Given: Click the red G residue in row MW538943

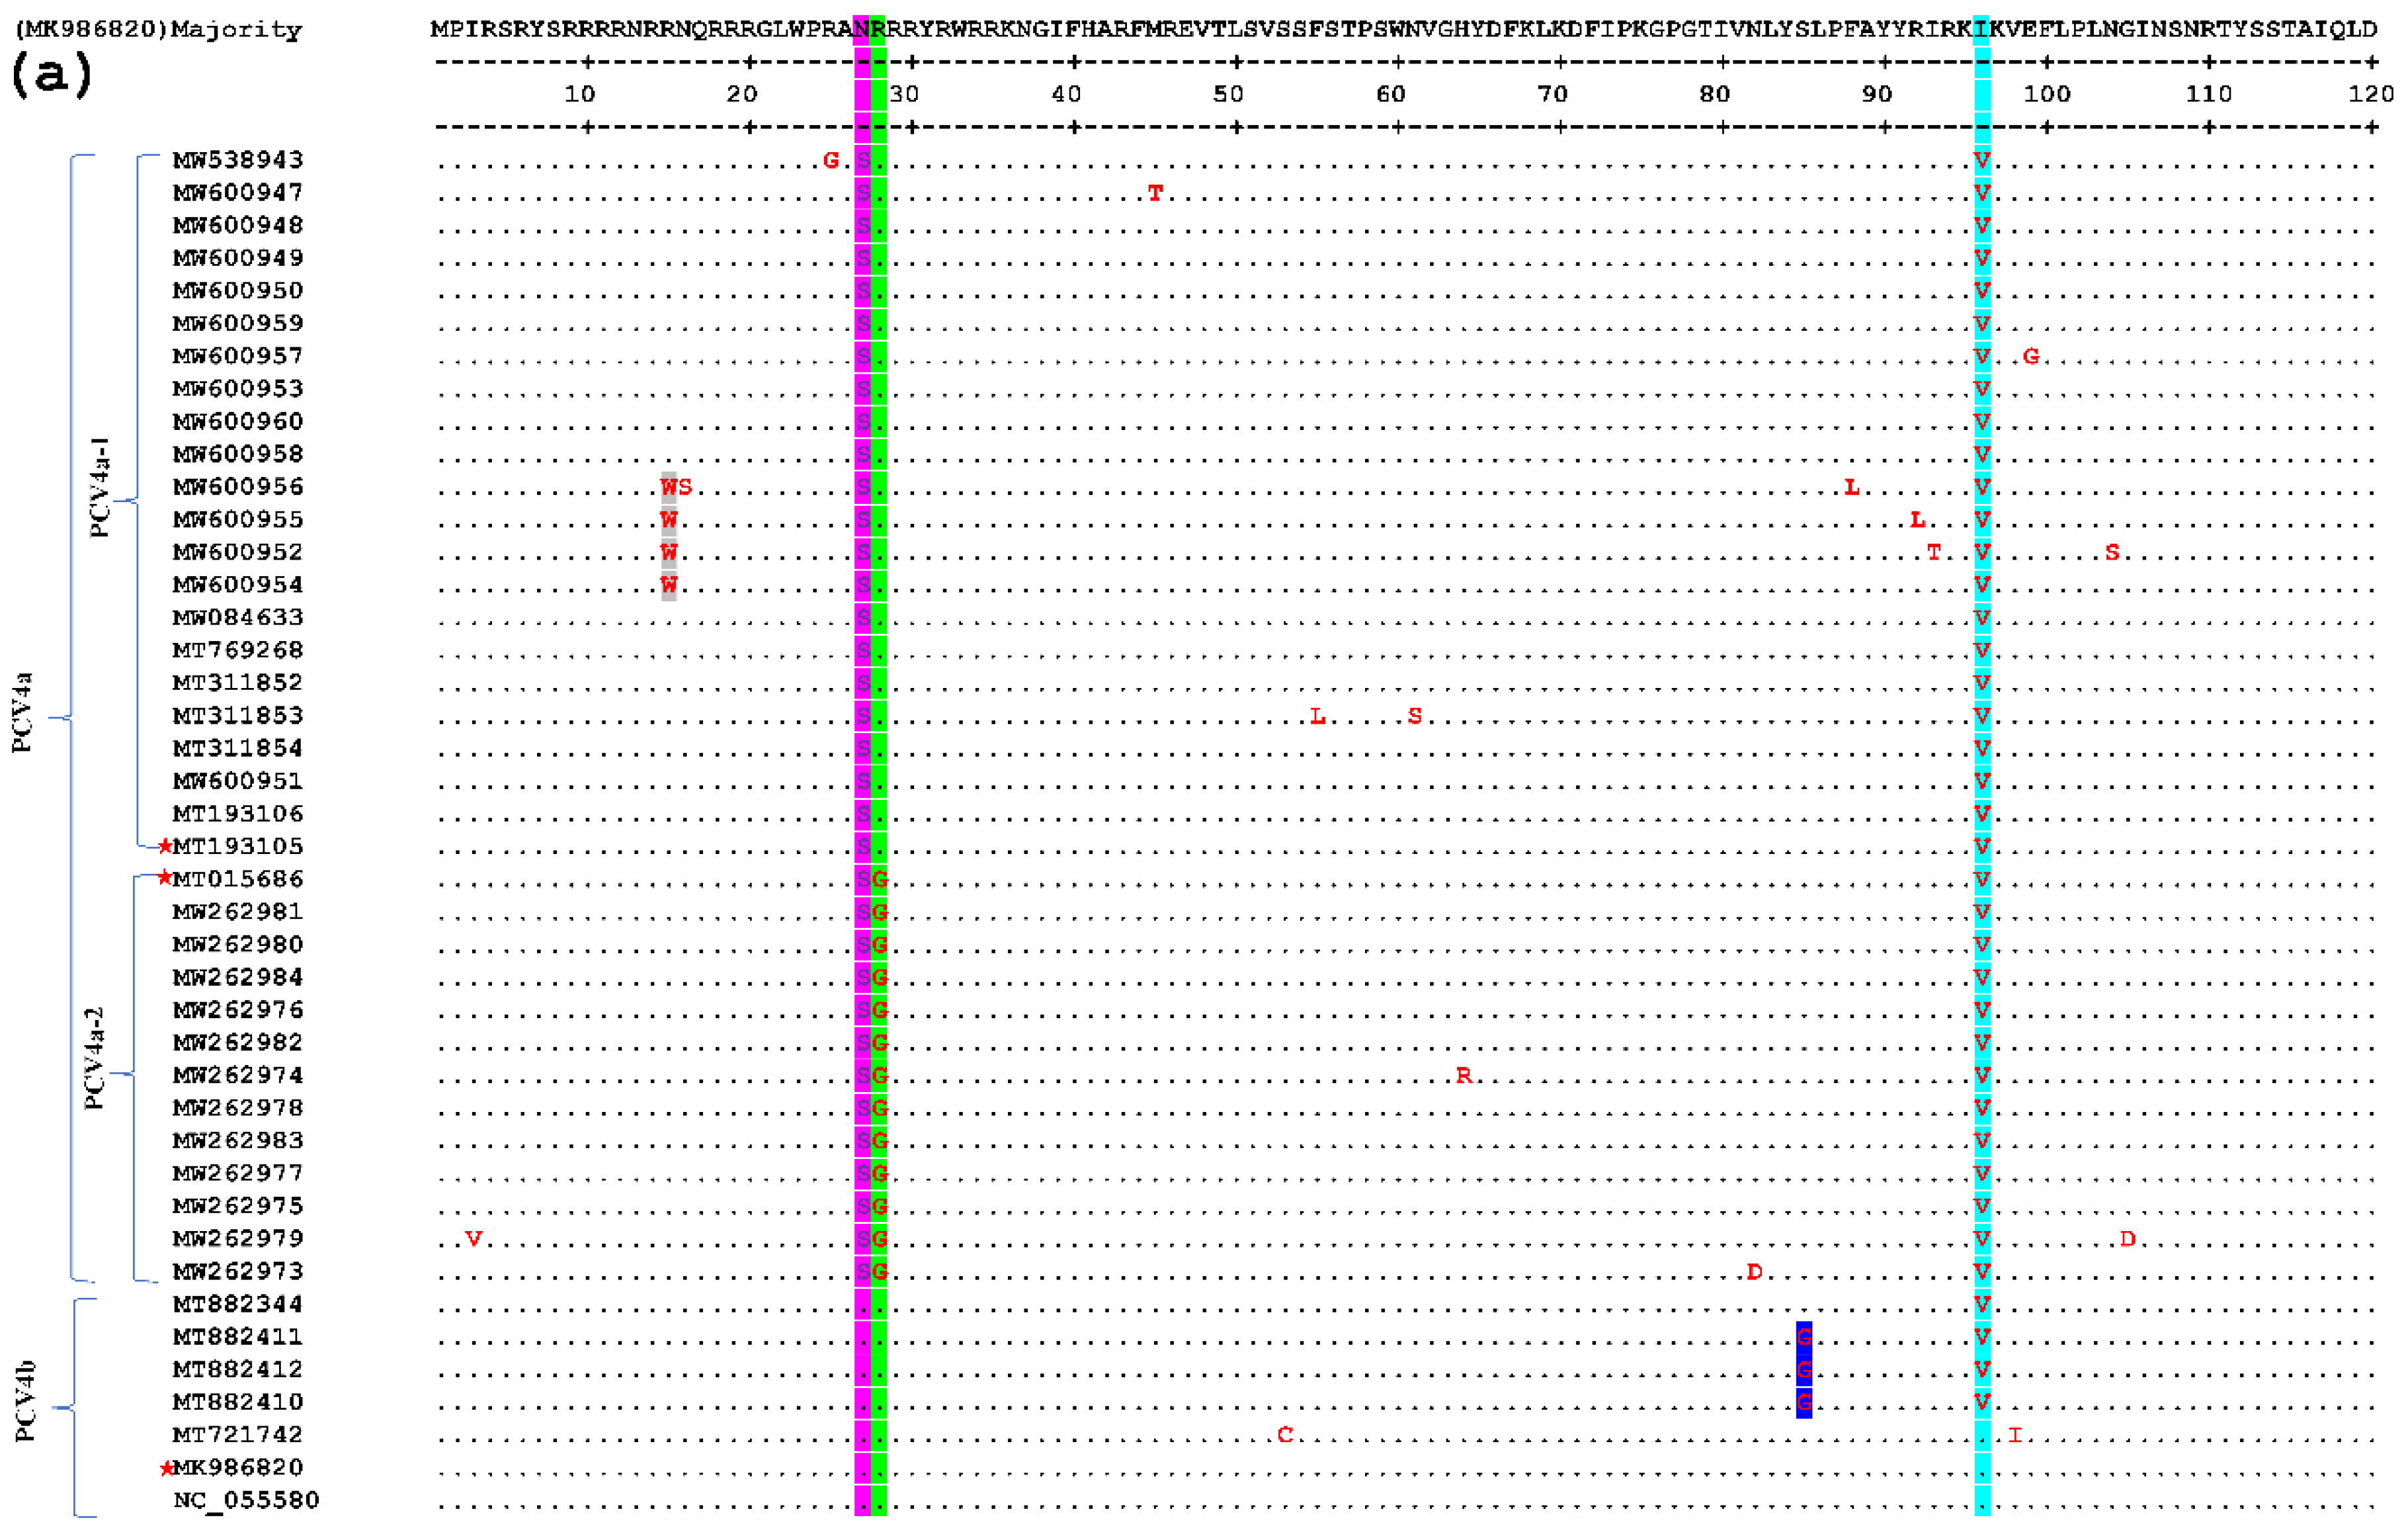Looking at the screenshot, I should [830, 160].
